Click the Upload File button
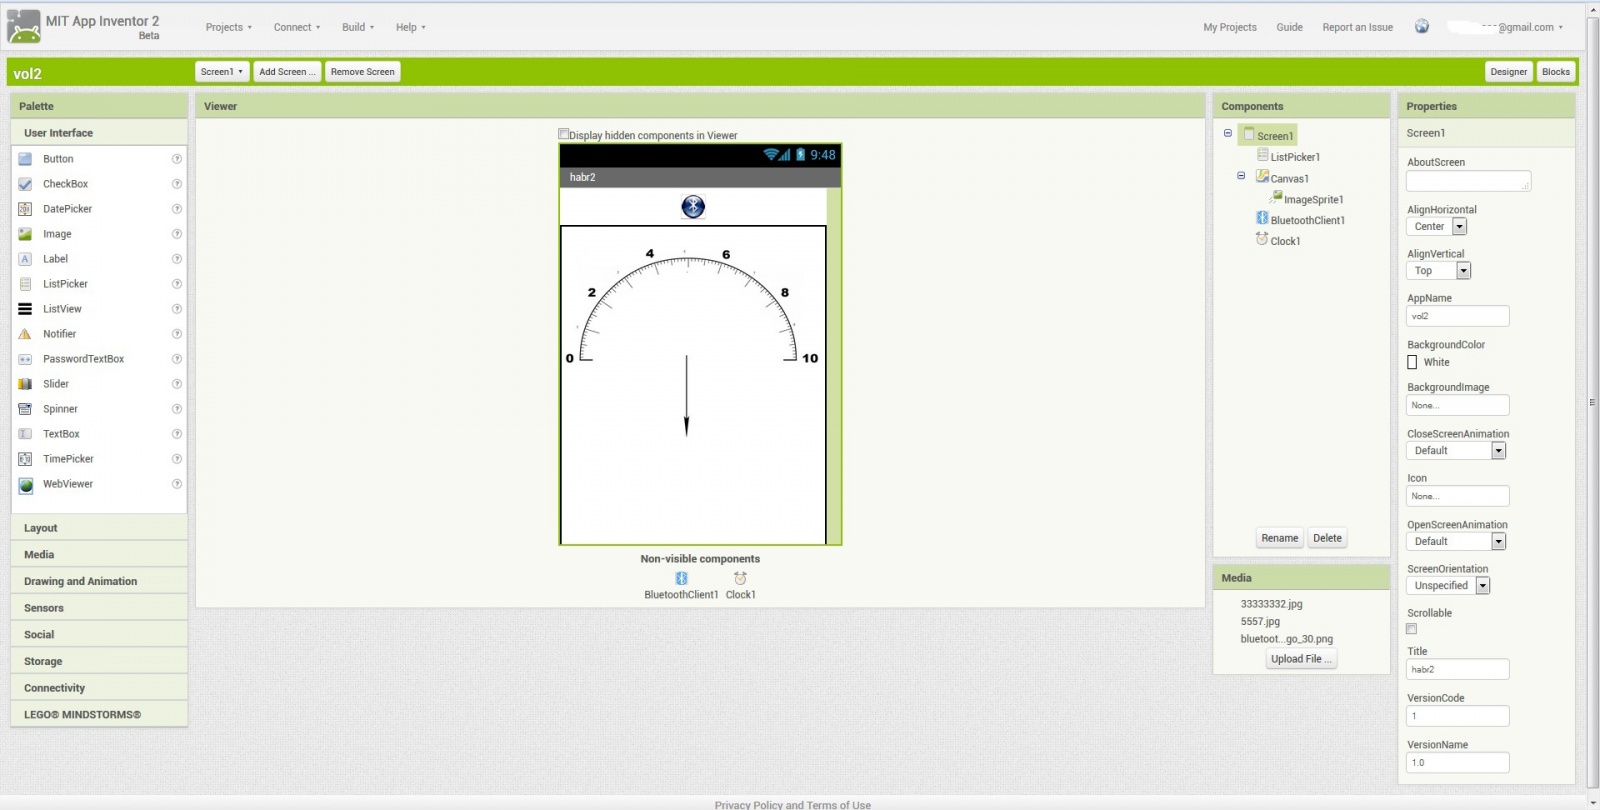 pyautogui.click(x=1301, y=659)
